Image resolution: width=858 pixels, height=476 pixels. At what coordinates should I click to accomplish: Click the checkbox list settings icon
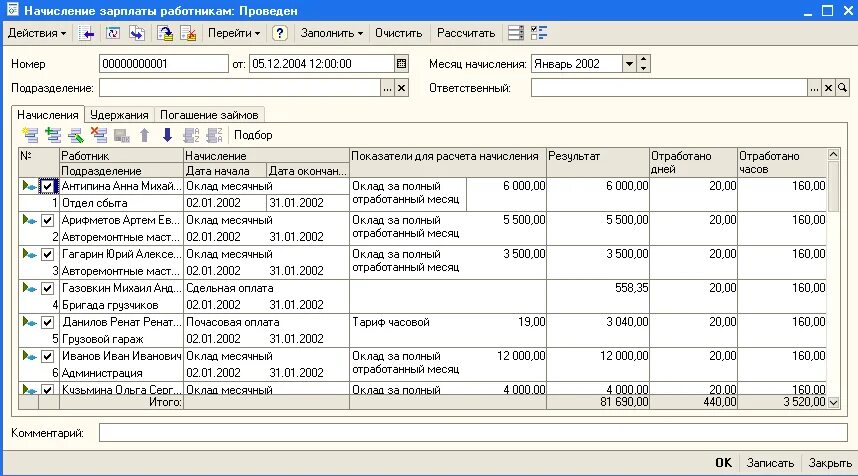(539, 33)
